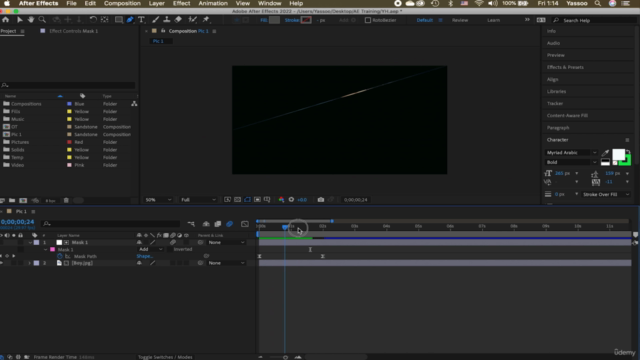The height and width of the screenshot is (360, 640).
Task: Collapse Mask 1 mask group twirl arrow
Action: pos(45,249)
